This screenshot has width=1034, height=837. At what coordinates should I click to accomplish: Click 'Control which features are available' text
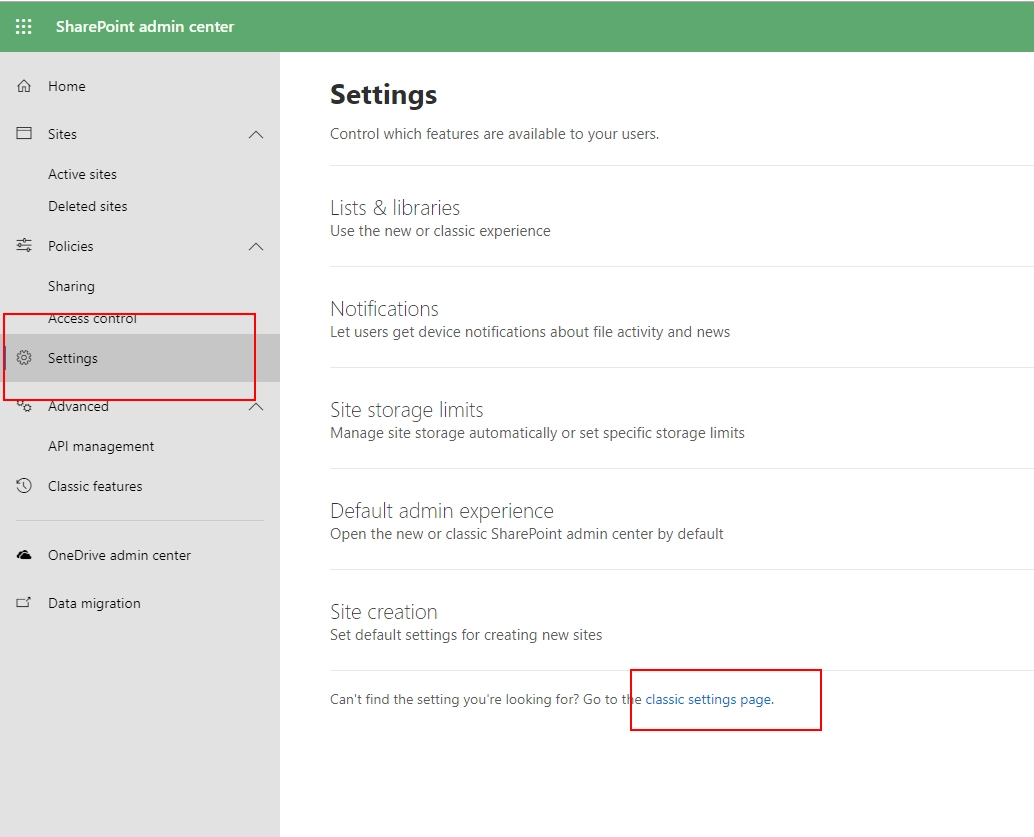495,134
